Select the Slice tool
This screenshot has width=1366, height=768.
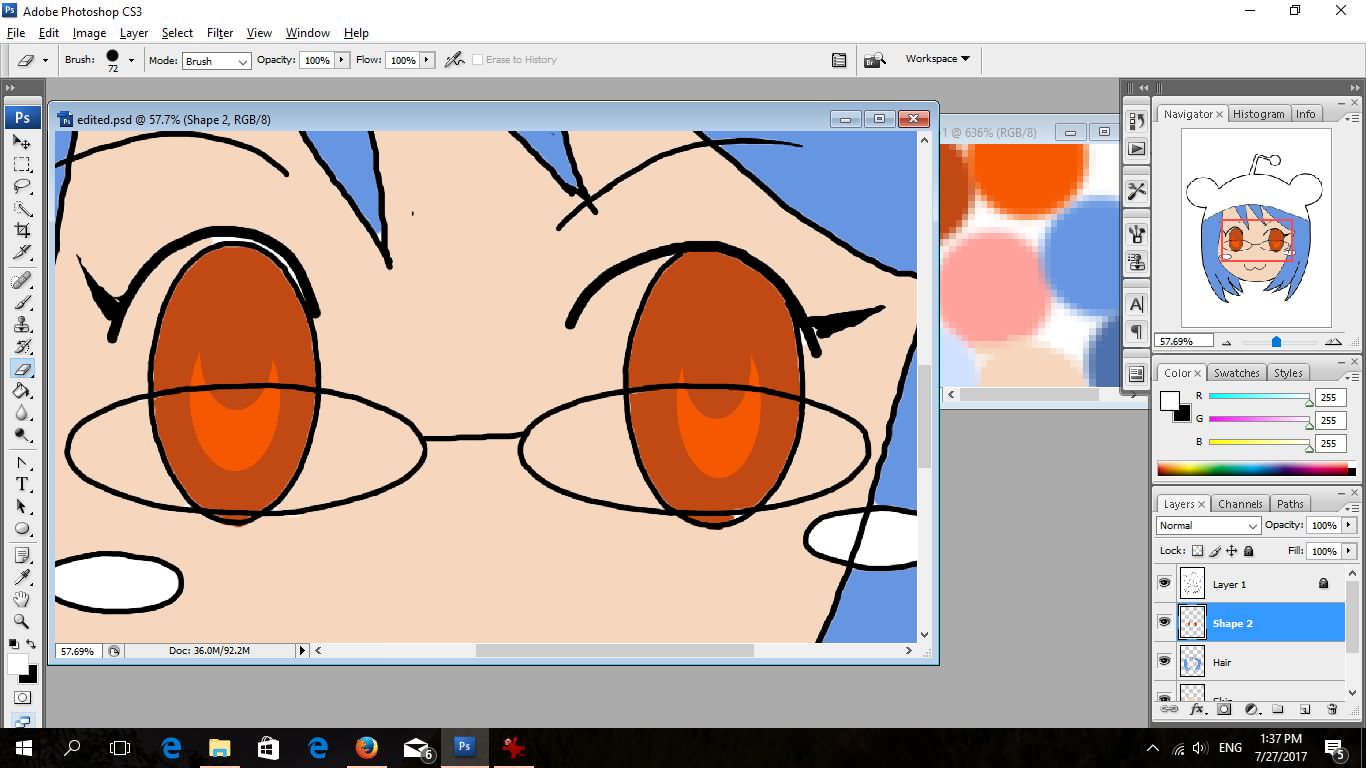point(22,253)
